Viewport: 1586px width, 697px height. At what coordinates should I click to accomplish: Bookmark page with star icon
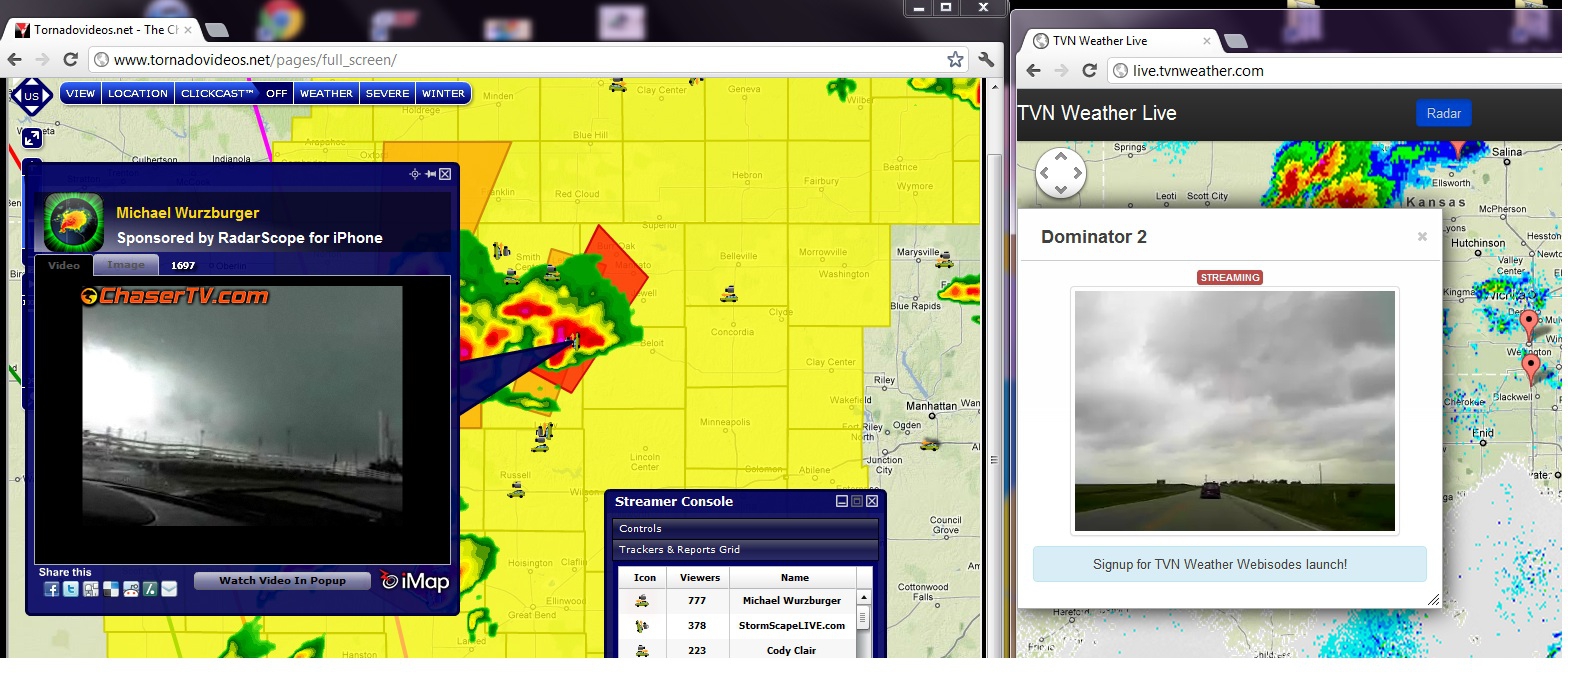(x=955, y=59)
